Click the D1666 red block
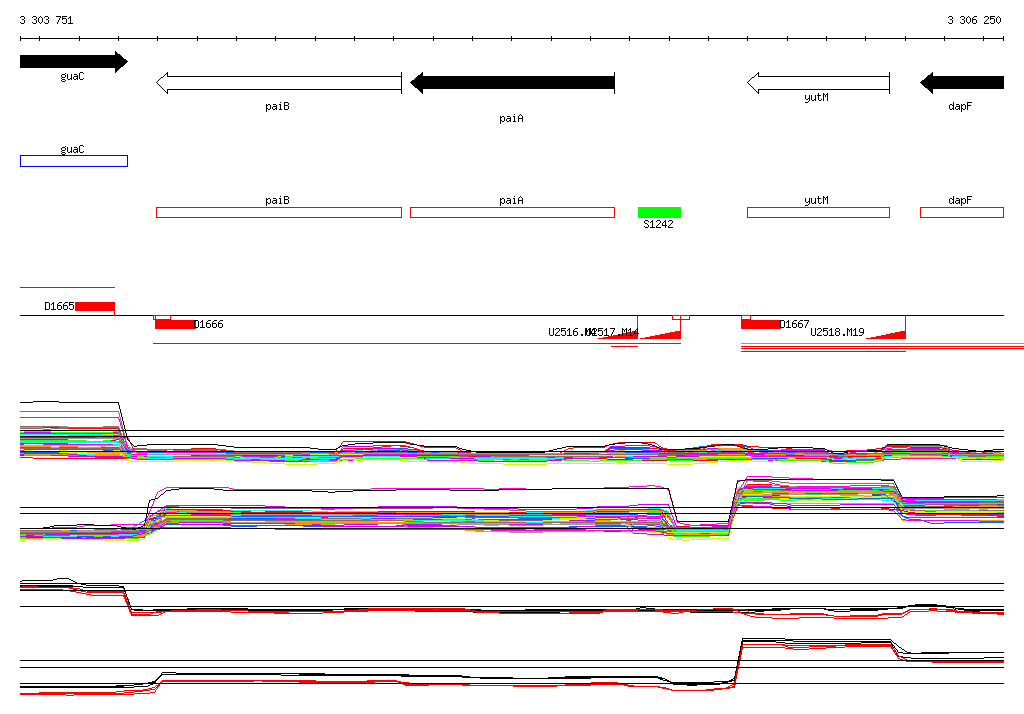The image size is (1024, 714). 175,324
